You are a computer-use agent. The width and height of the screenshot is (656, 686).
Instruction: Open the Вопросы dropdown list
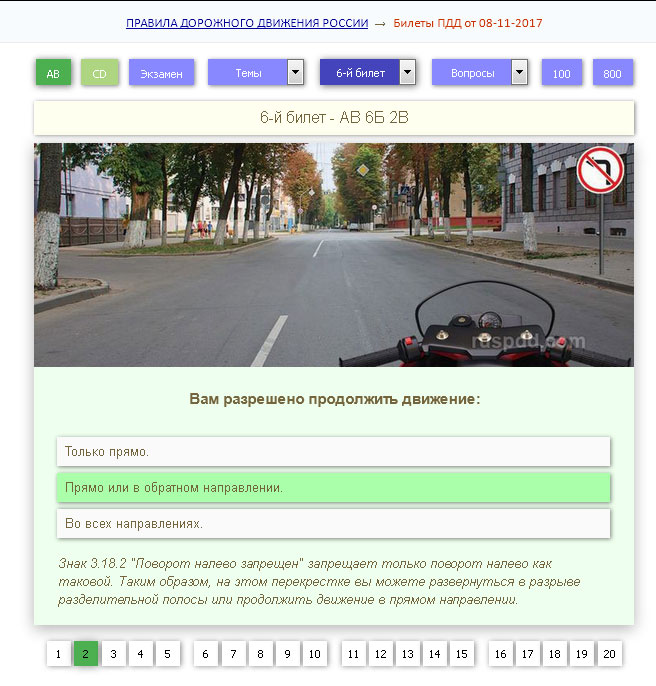(519, 73)
